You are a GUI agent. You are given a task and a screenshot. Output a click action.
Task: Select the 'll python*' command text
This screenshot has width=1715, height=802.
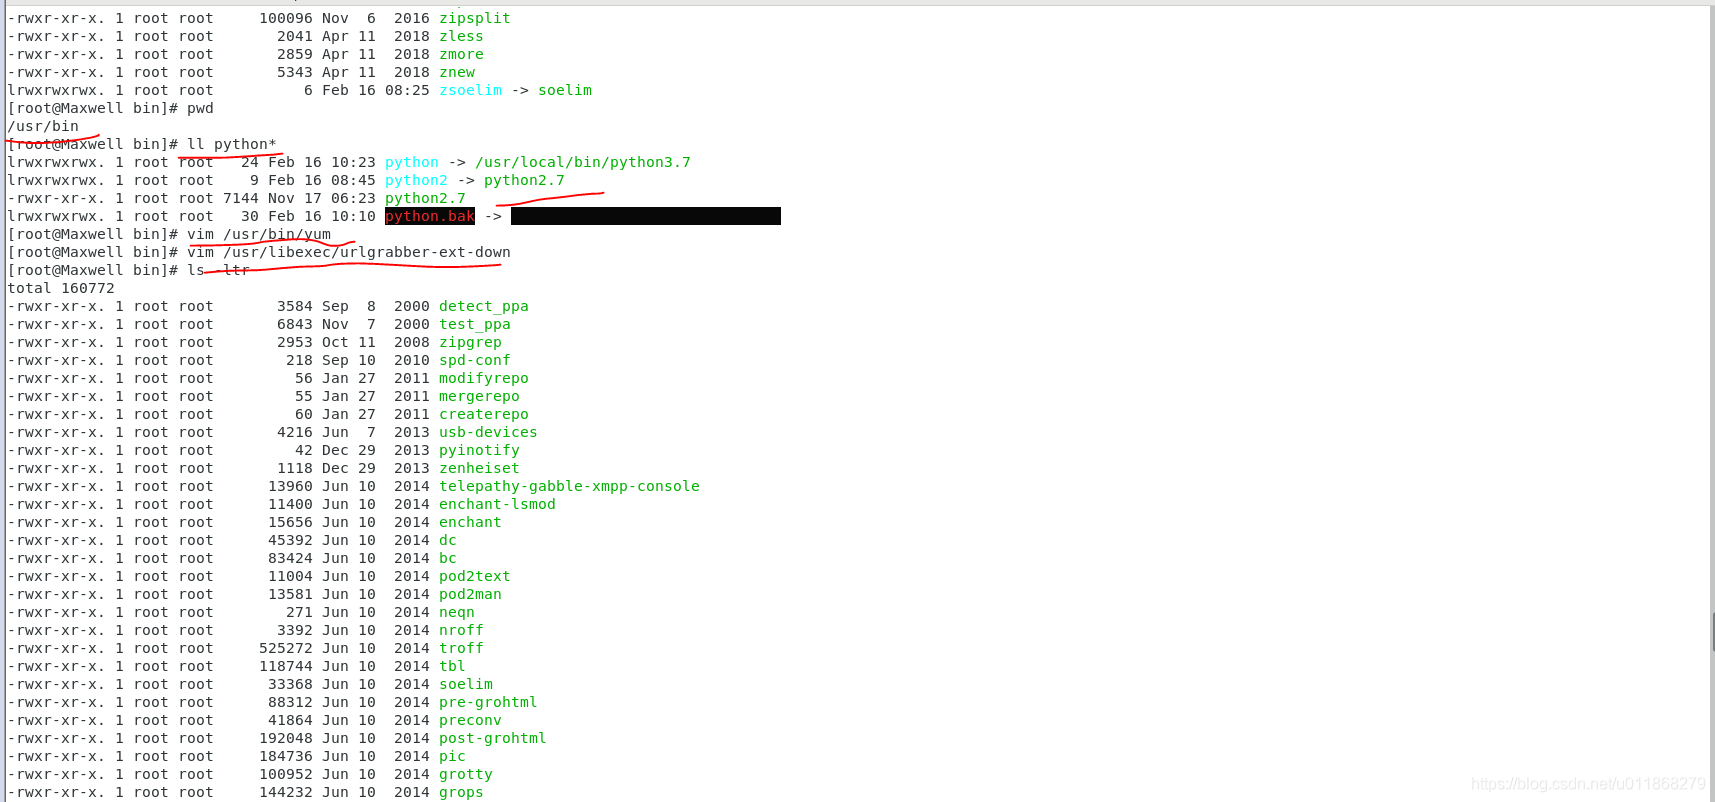(x=232, y=144)
